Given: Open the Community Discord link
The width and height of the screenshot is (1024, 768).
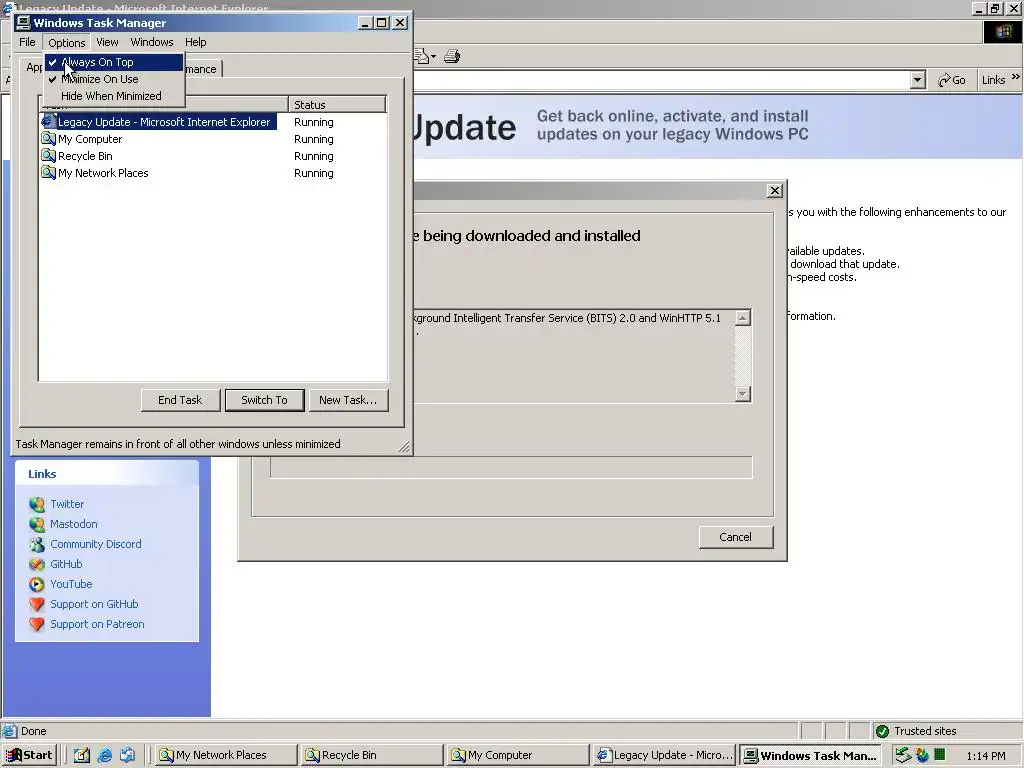Looking at the screenshot, I should tap(95, 544).
